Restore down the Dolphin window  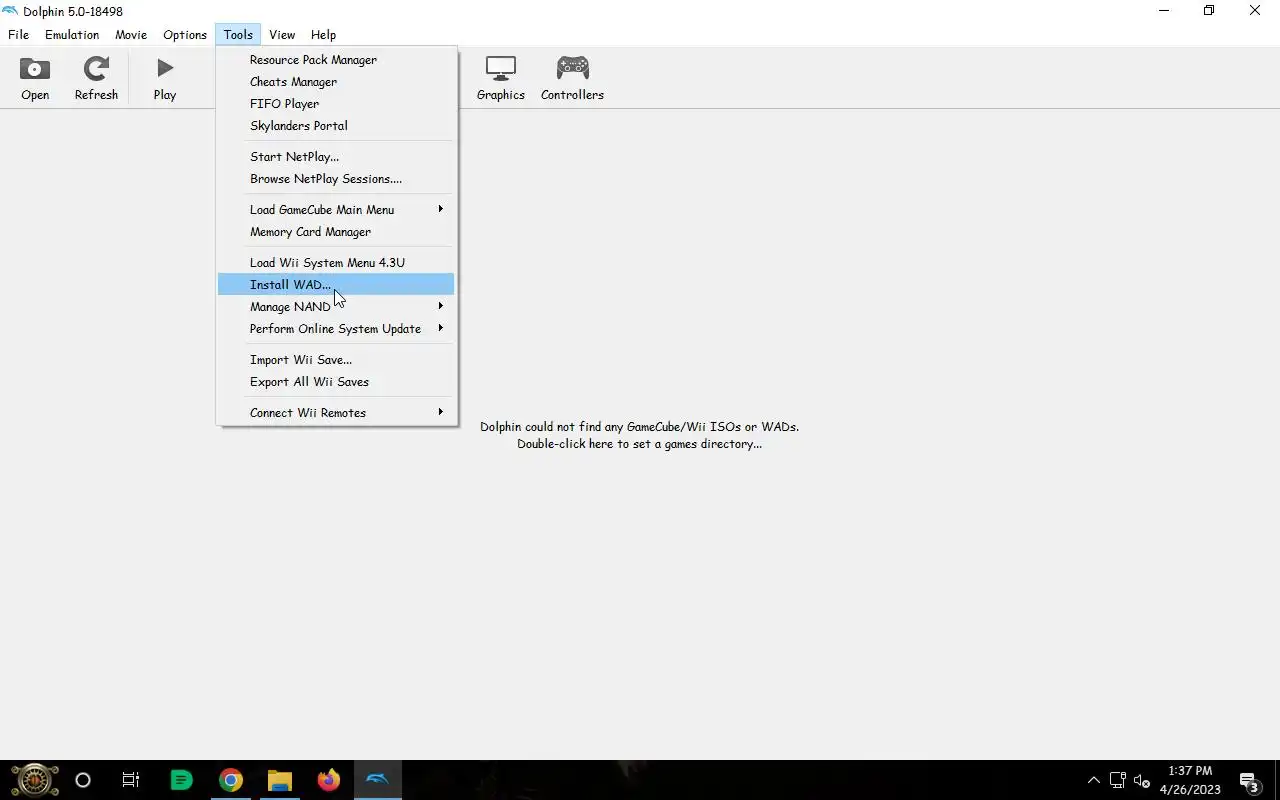point(1209,11)
